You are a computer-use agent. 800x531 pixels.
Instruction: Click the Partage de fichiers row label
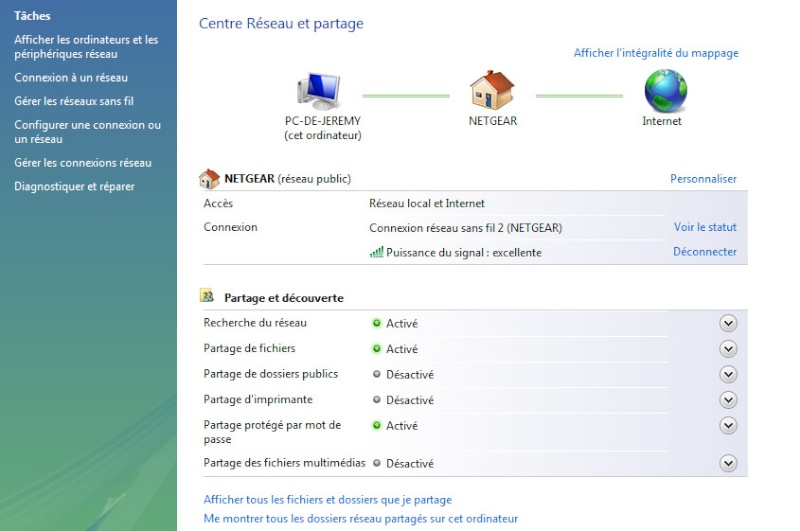tap(249, 348)
